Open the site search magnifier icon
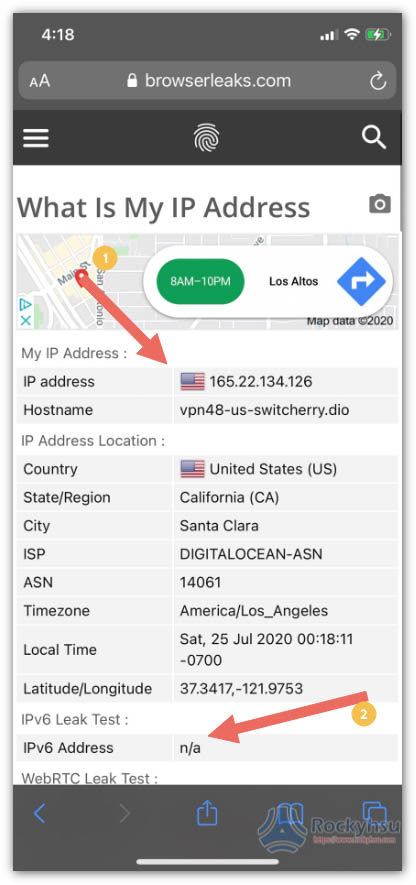 pos(374,137)
